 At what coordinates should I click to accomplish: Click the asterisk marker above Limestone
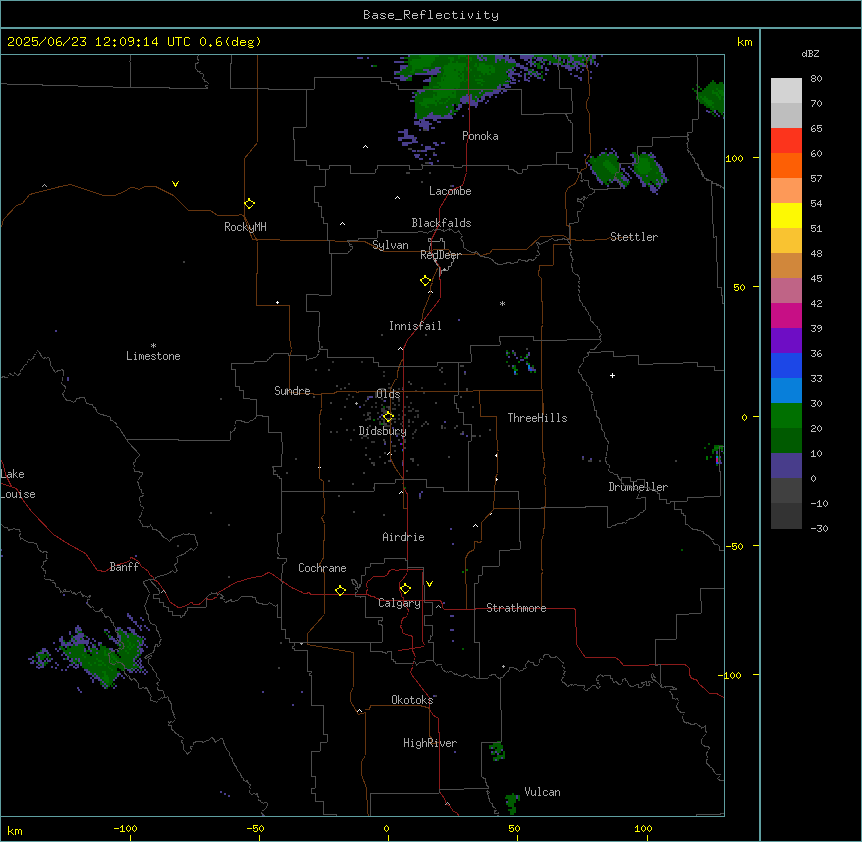(x=153, y=345)
